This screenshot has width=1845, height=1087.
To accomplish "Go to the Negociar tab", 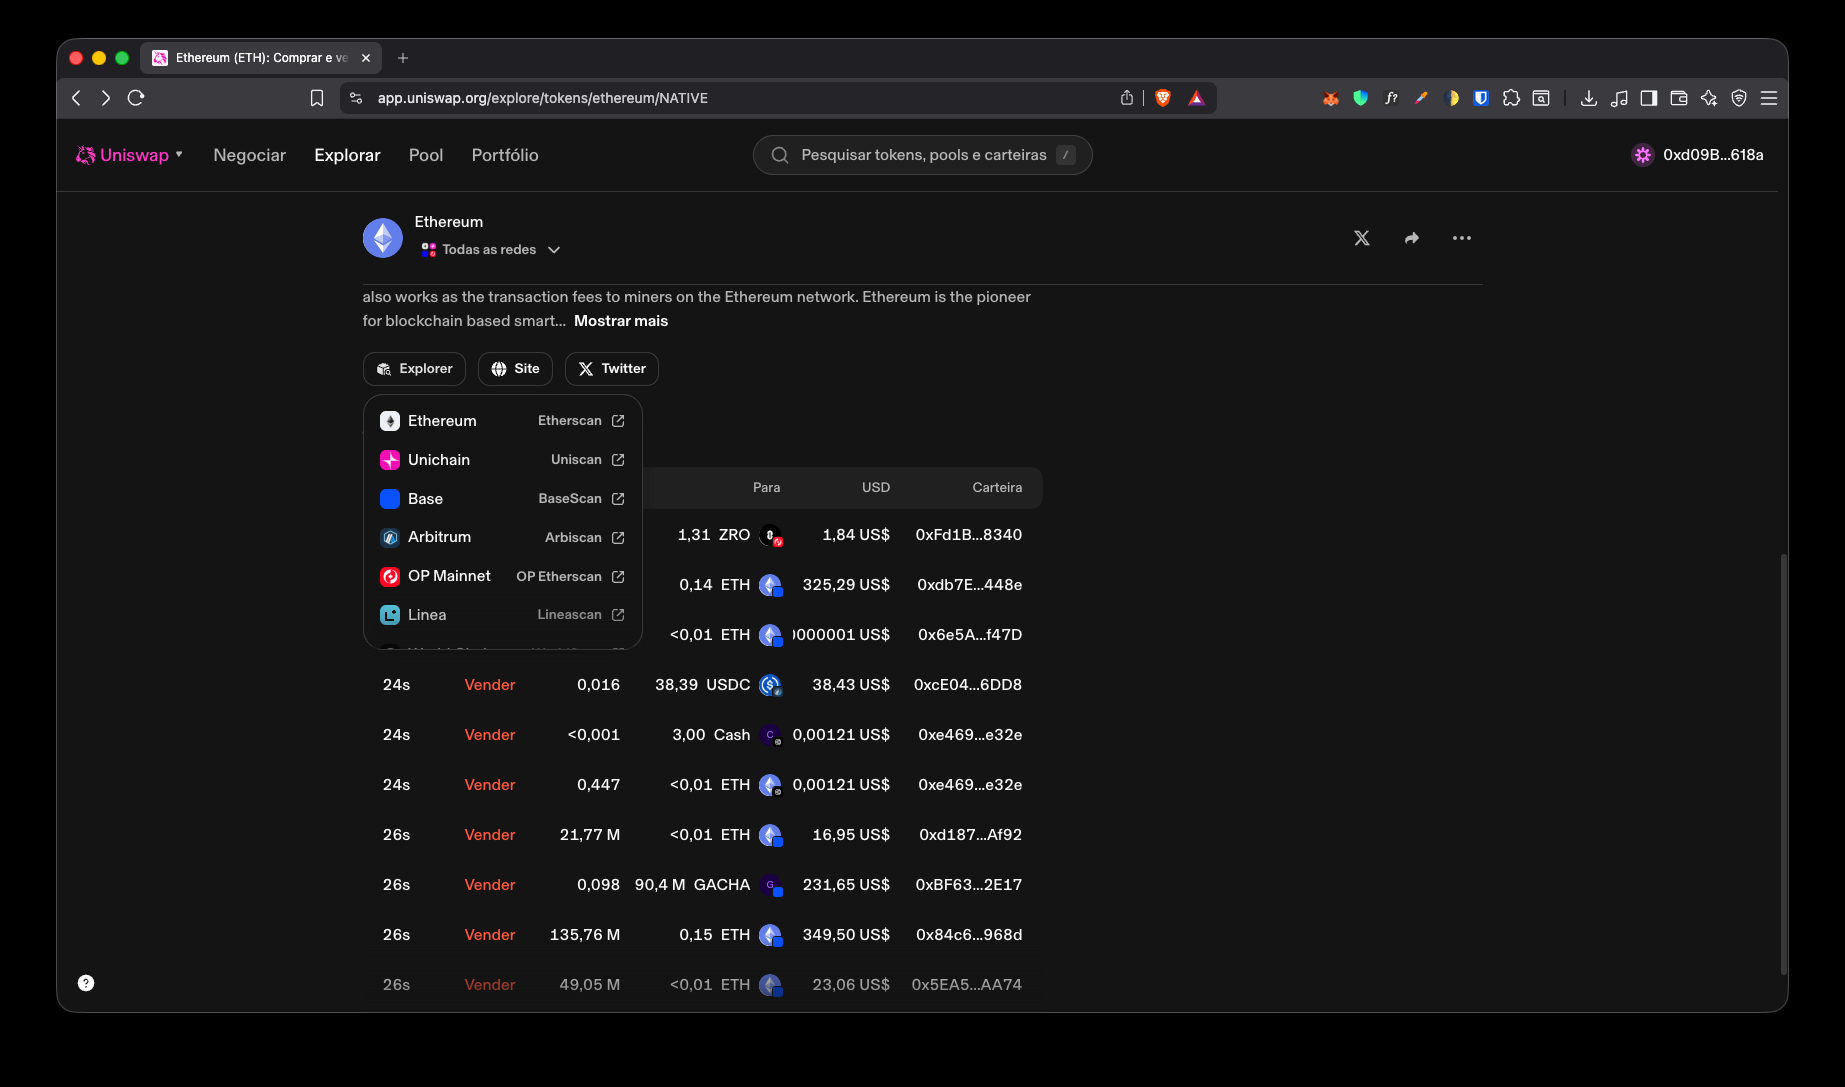I will pyautogui.click(x=249, y=155).
